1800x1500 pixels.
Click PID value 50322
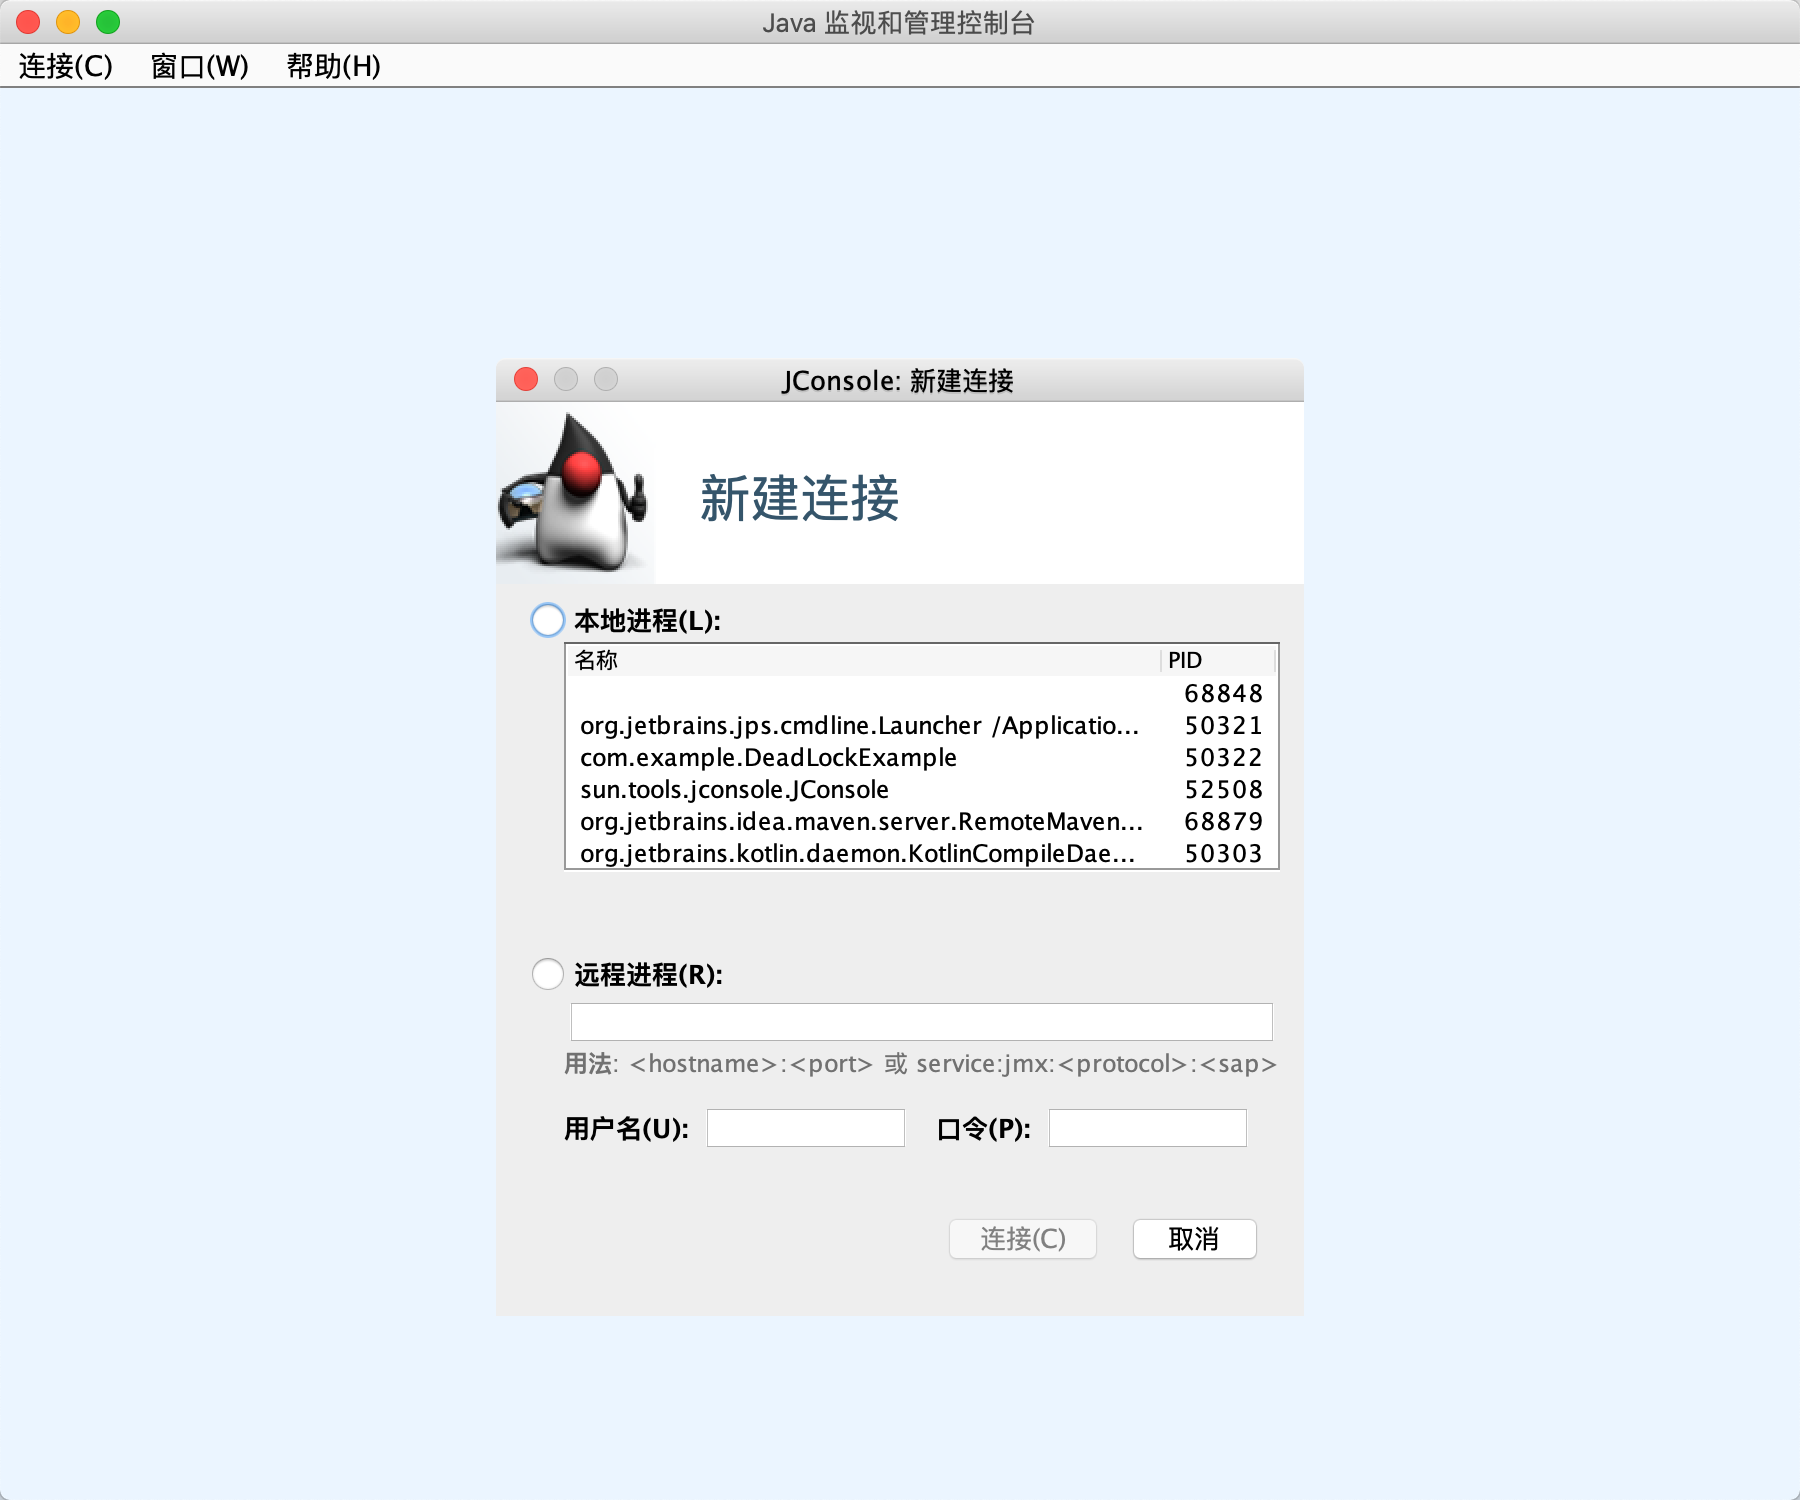pyautogui.click(x=1223, y=757)
